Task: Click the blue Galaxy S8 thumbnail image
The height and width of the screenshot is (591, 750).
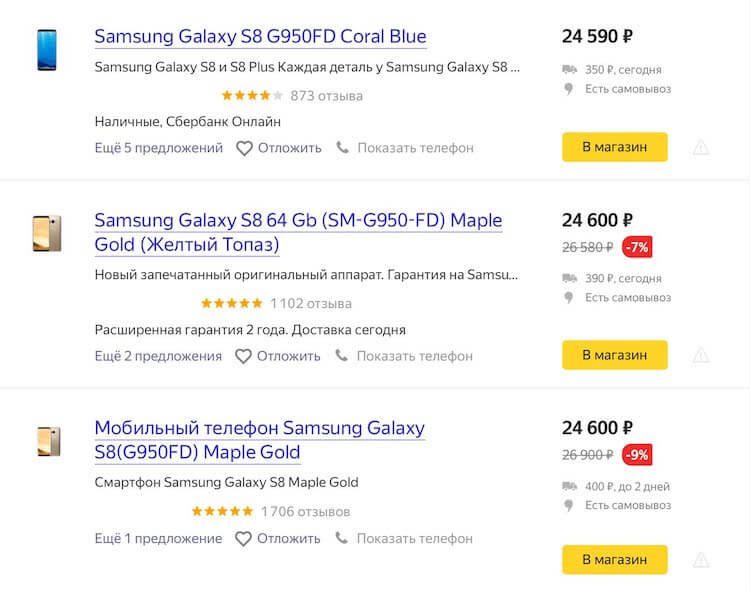Action: (46, 50)
